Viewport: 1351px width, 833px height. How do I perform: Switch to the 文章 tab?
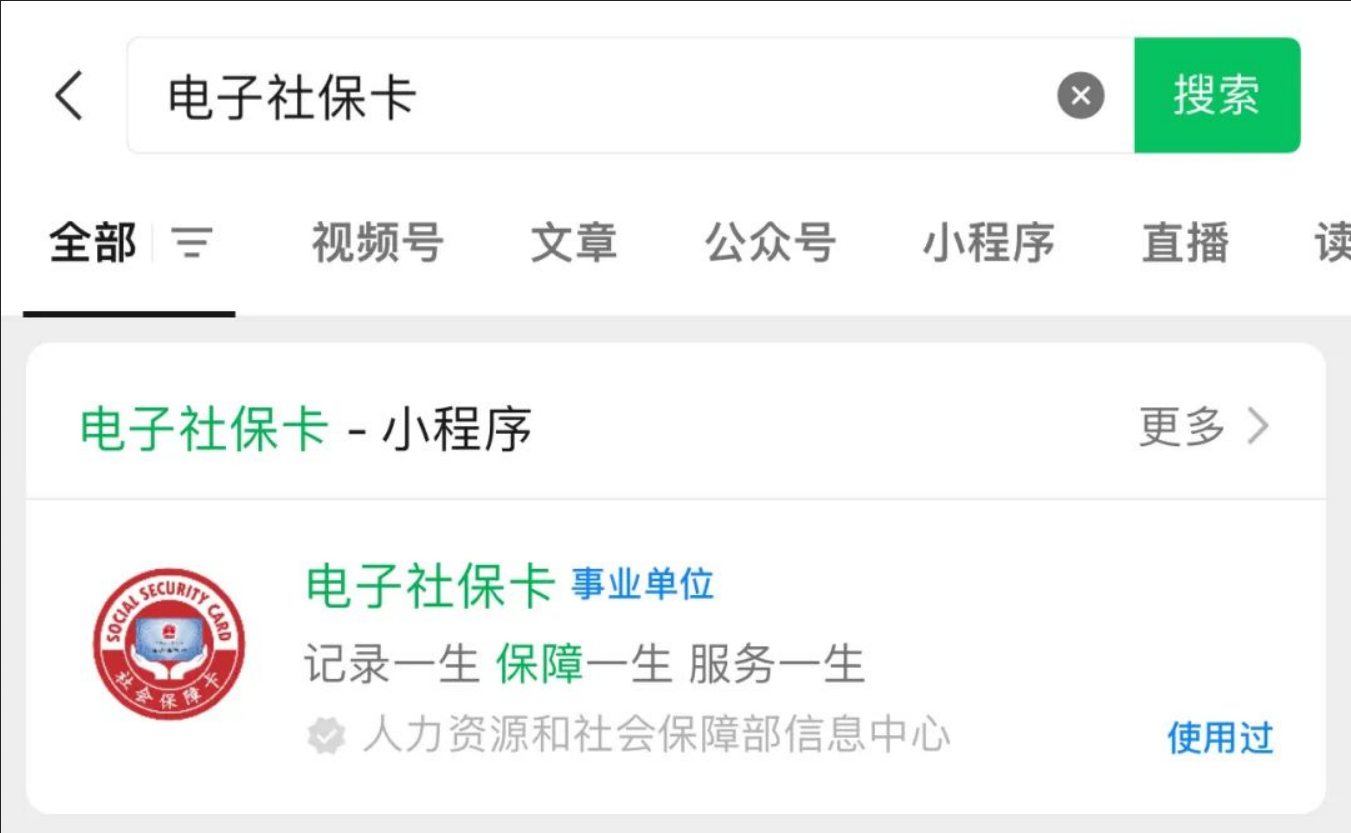coord(574,243)
